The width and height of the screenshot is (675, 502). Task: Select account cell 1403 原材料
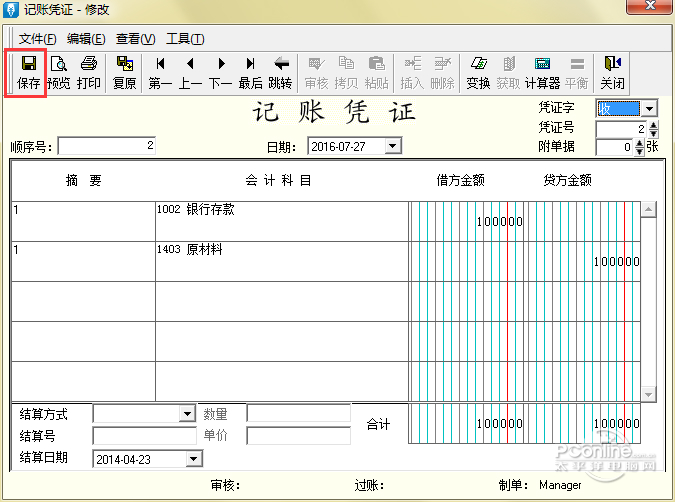pos(282,261)
